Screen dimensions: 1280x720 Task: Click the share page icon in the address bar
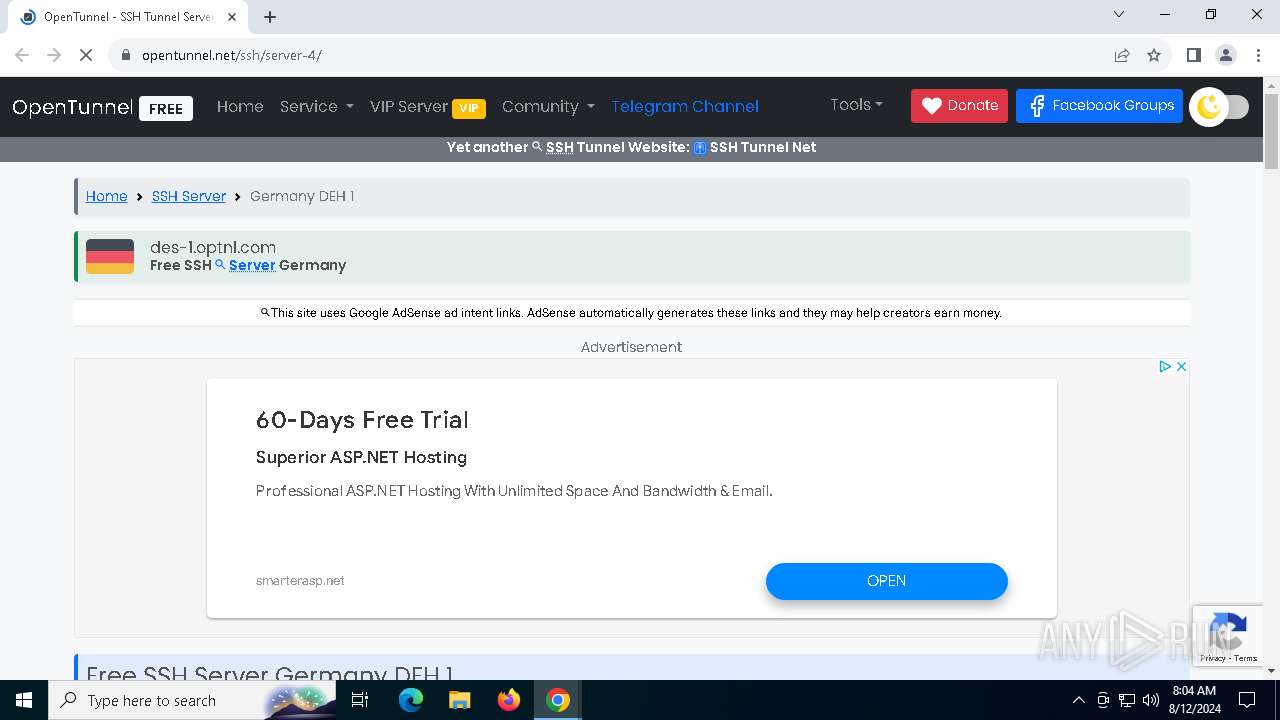pyautogui.click(x=1122, y=55)
